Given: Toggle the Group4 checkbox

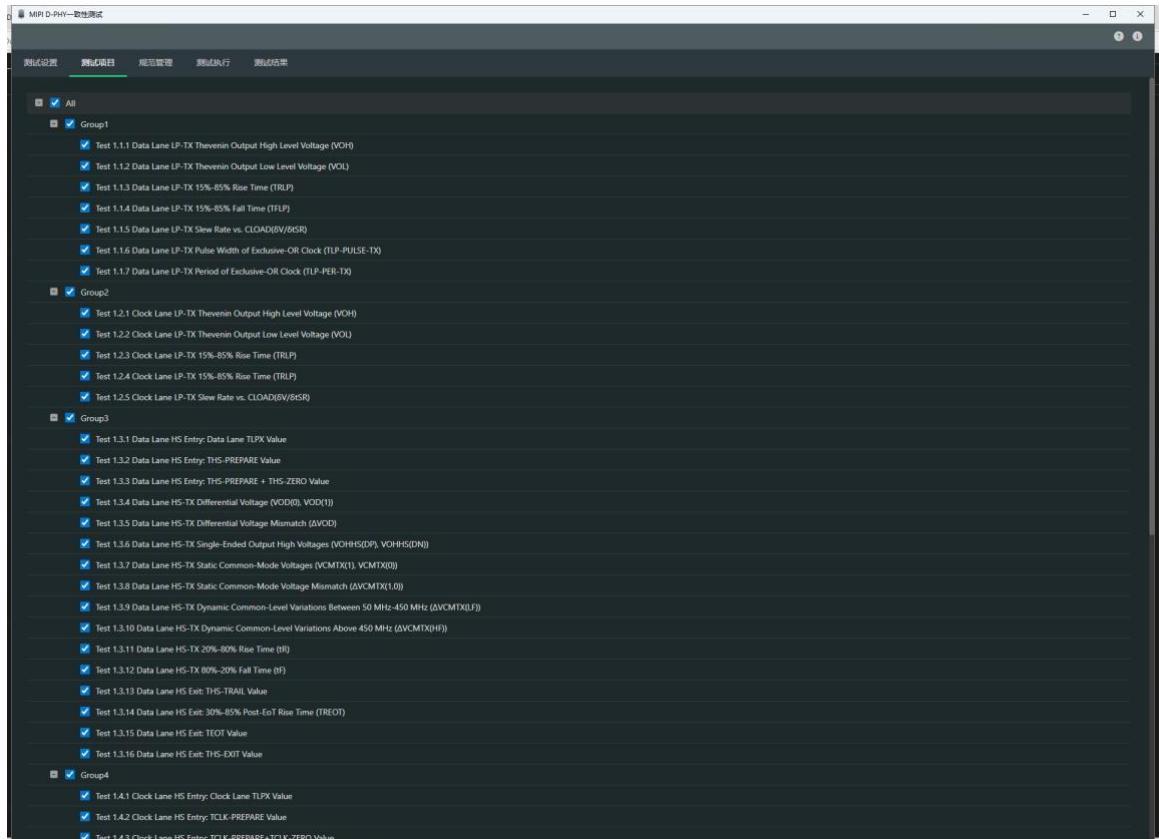Looking at the screenshot, I should [70, 775].
